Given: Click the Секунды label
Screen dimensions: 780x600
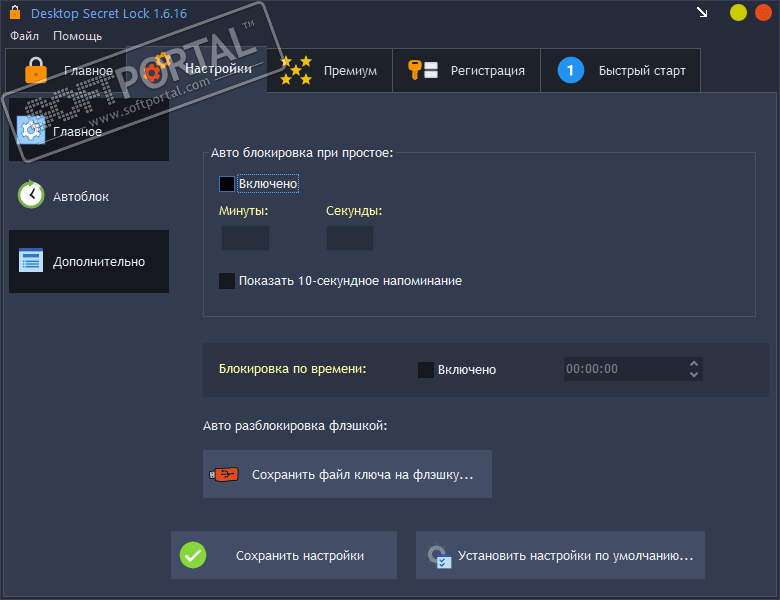Looking at the screenshot, I should click(x=354, y=211).
